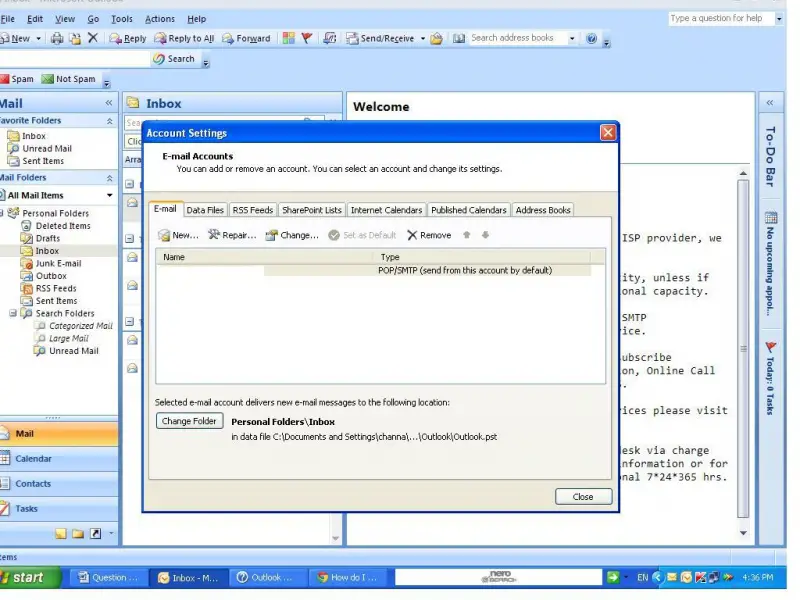
Task: Click the Name column header
Action: (266, 257)
